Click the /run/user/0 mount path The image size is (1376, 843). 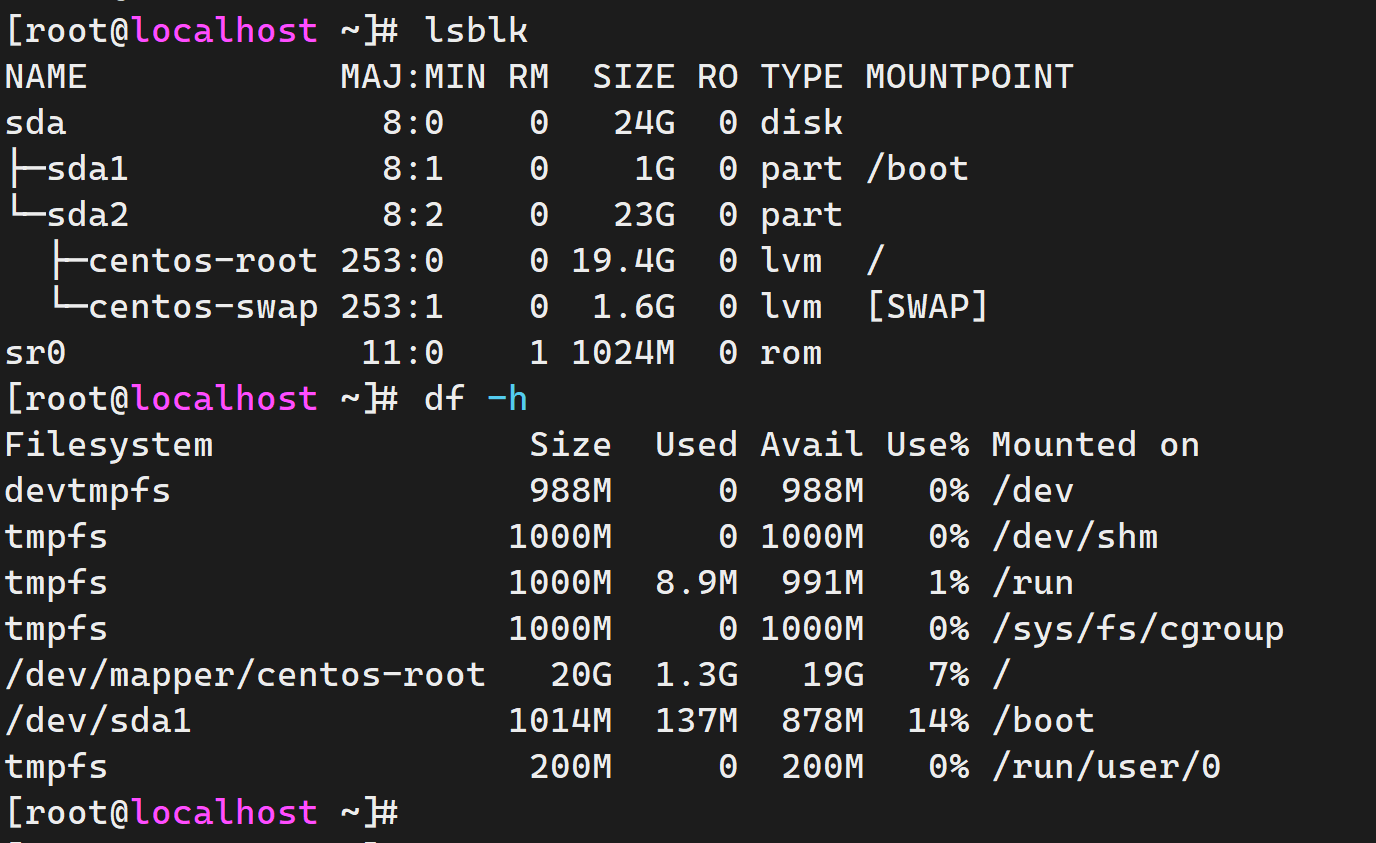[1106, 767]
